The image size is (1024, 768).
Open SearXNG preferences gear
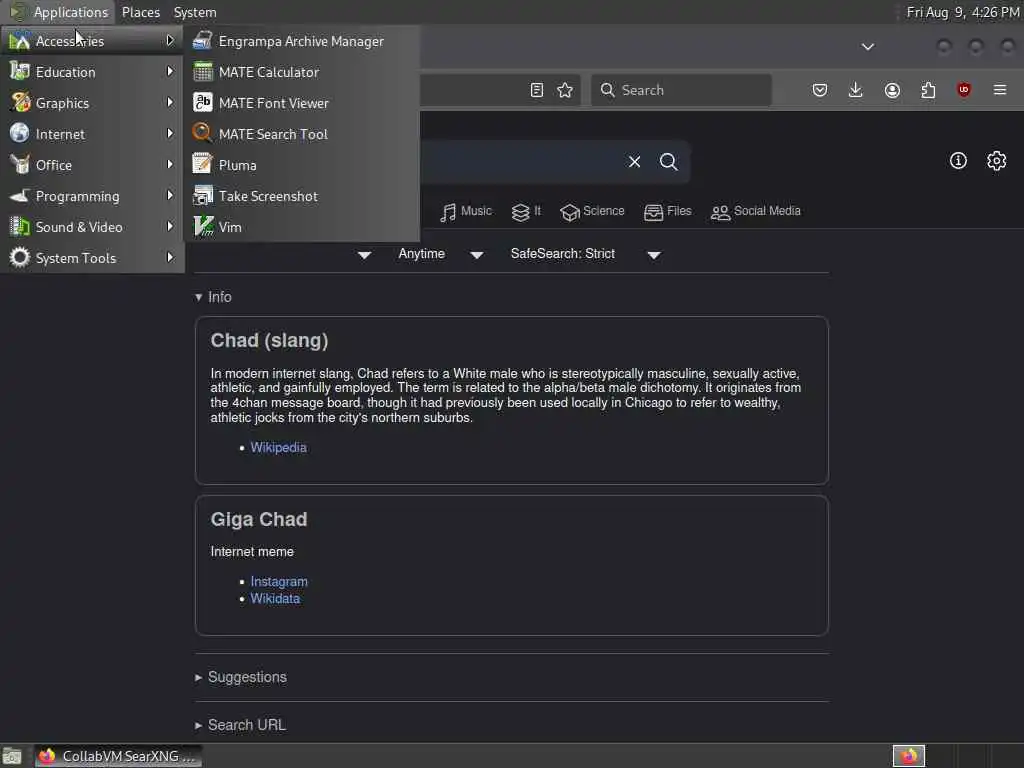coord(997,161)
